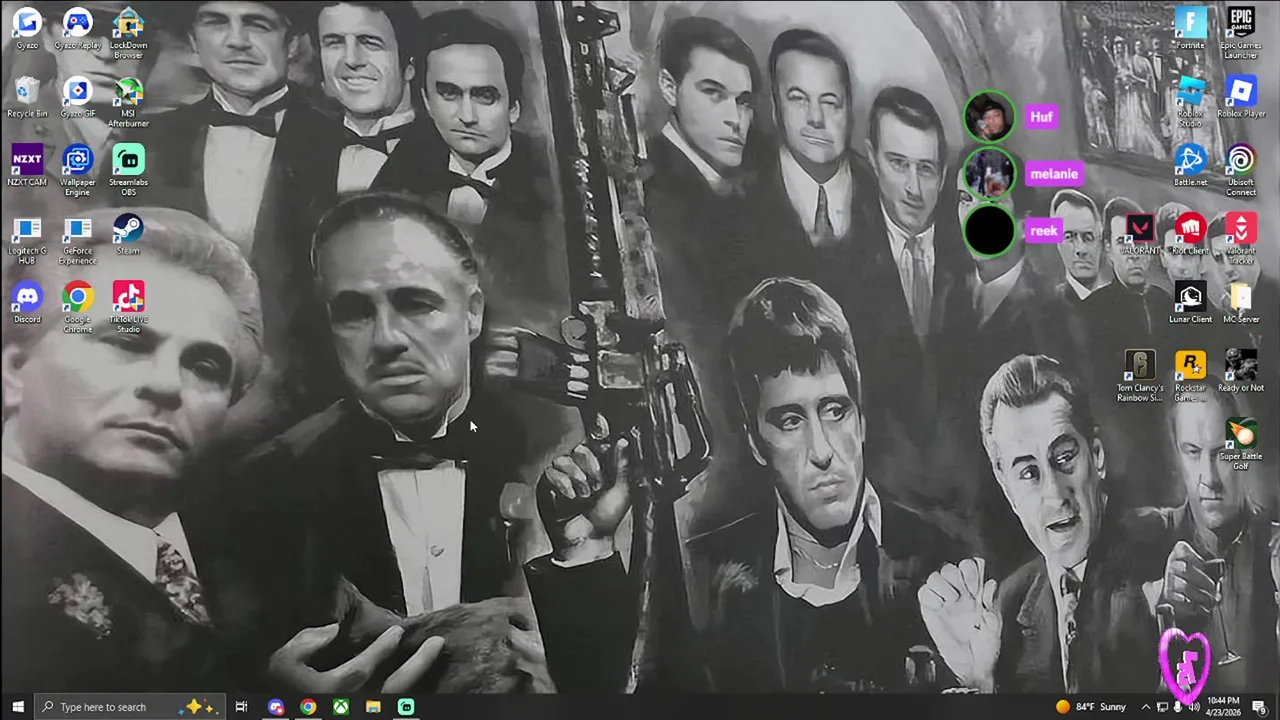Launch Ubisoft Connect from the desktop
The height and width of the screenshot is (720, 1280).
coord(1241,170)
